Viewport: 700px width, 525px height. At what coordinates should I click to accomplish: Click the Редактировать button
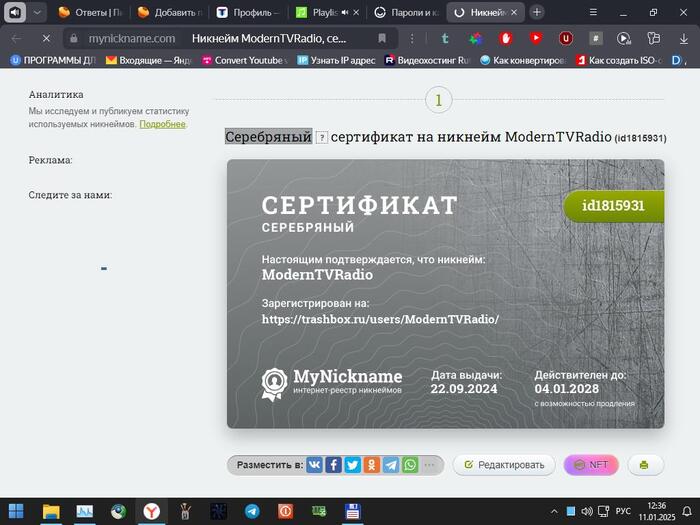504,465
